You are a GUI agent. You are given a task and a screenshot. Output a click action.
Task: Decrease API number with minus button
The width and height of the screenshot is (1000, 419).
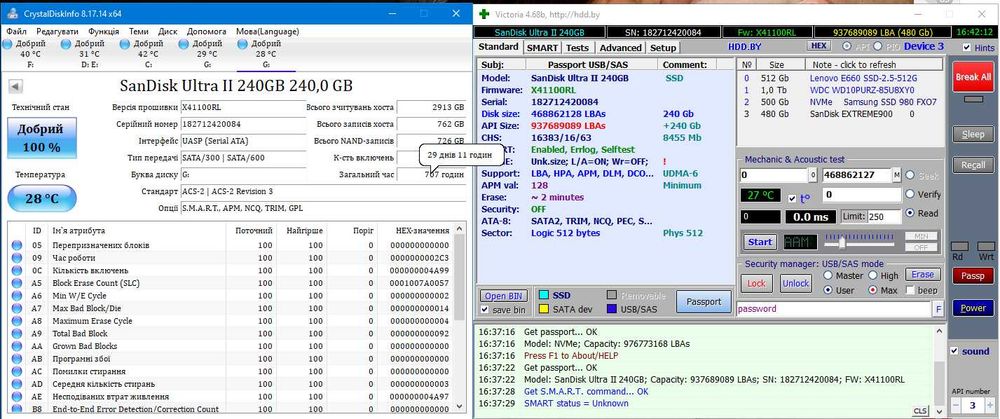(x=956, y=406)
